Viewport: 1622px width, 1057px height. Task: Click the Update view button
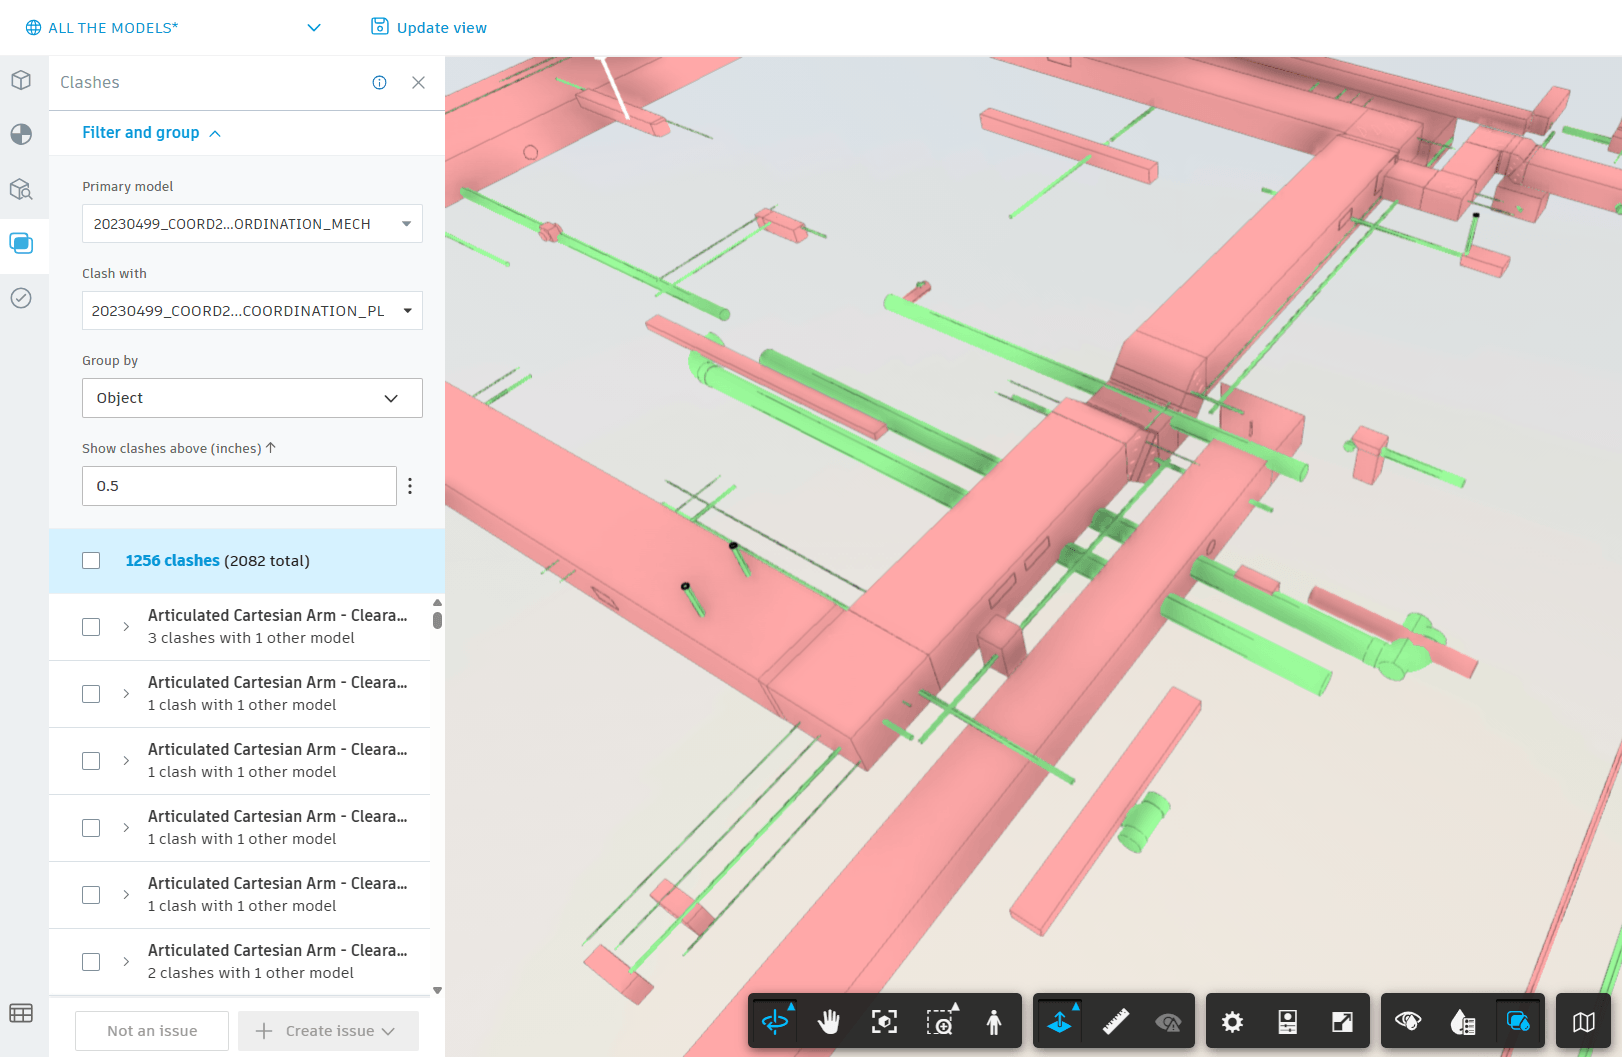click(x=429, y=28)
